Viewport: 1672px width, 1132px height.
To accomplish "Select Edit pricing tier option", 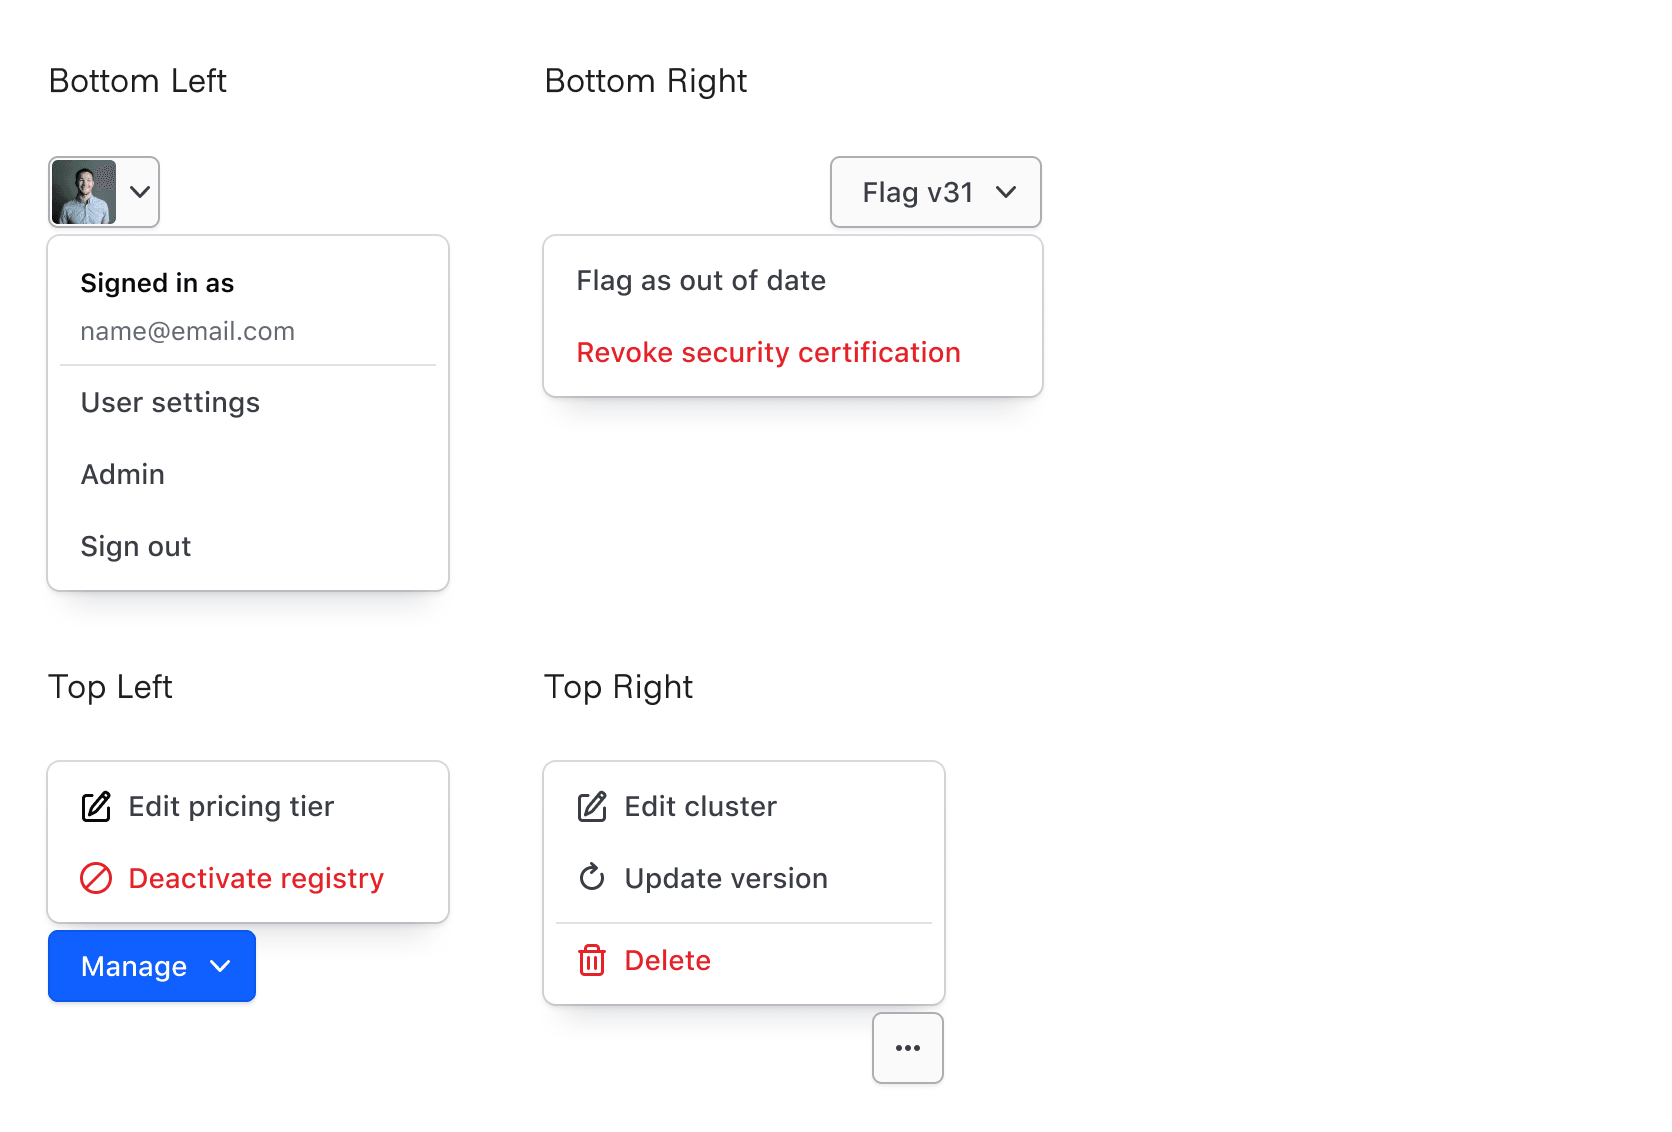I will pyautogui.click(x=231, y=807).
